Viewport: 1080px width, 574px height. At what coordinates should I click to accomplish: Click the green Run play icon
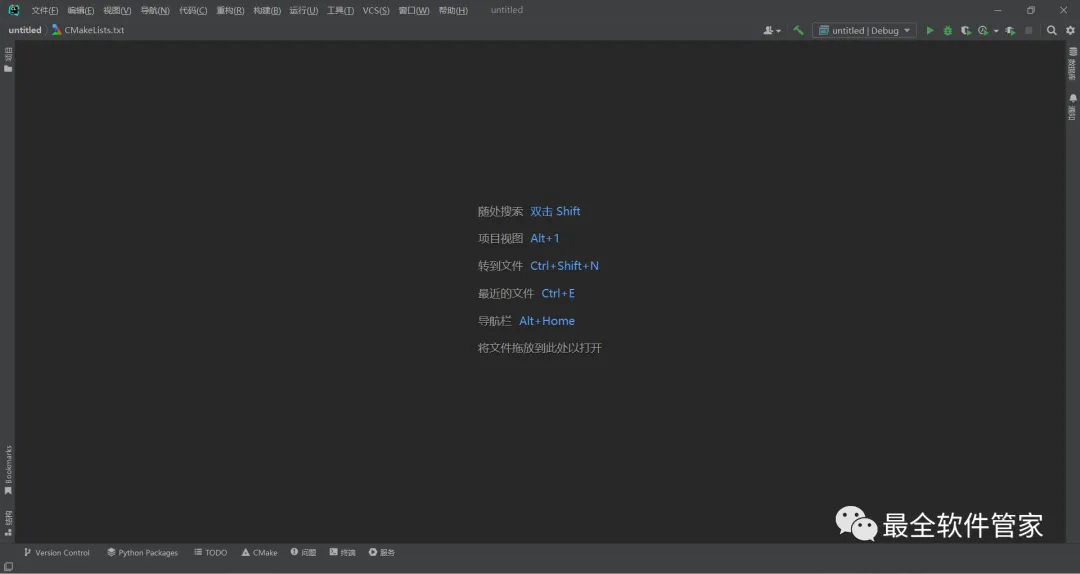[x=930, y=30]
